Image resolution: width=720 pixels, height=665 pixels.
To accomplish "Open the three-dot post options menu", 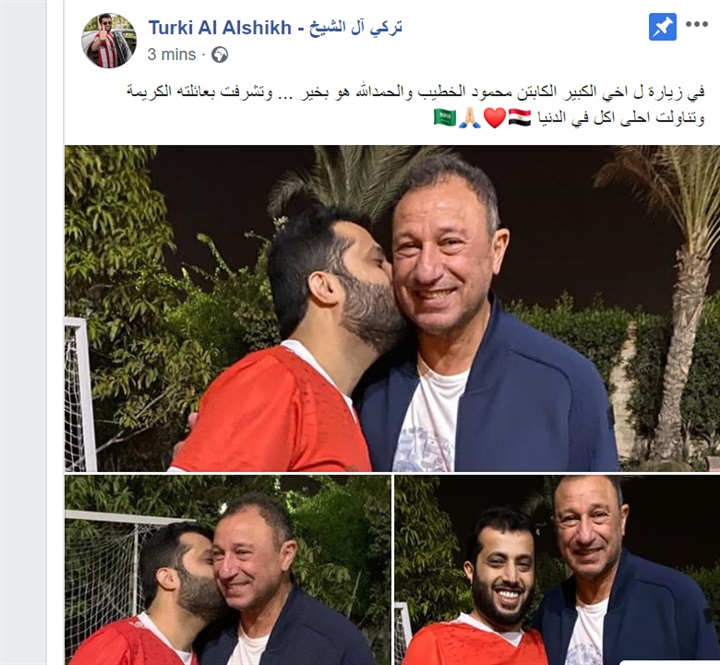I will 696,25.
